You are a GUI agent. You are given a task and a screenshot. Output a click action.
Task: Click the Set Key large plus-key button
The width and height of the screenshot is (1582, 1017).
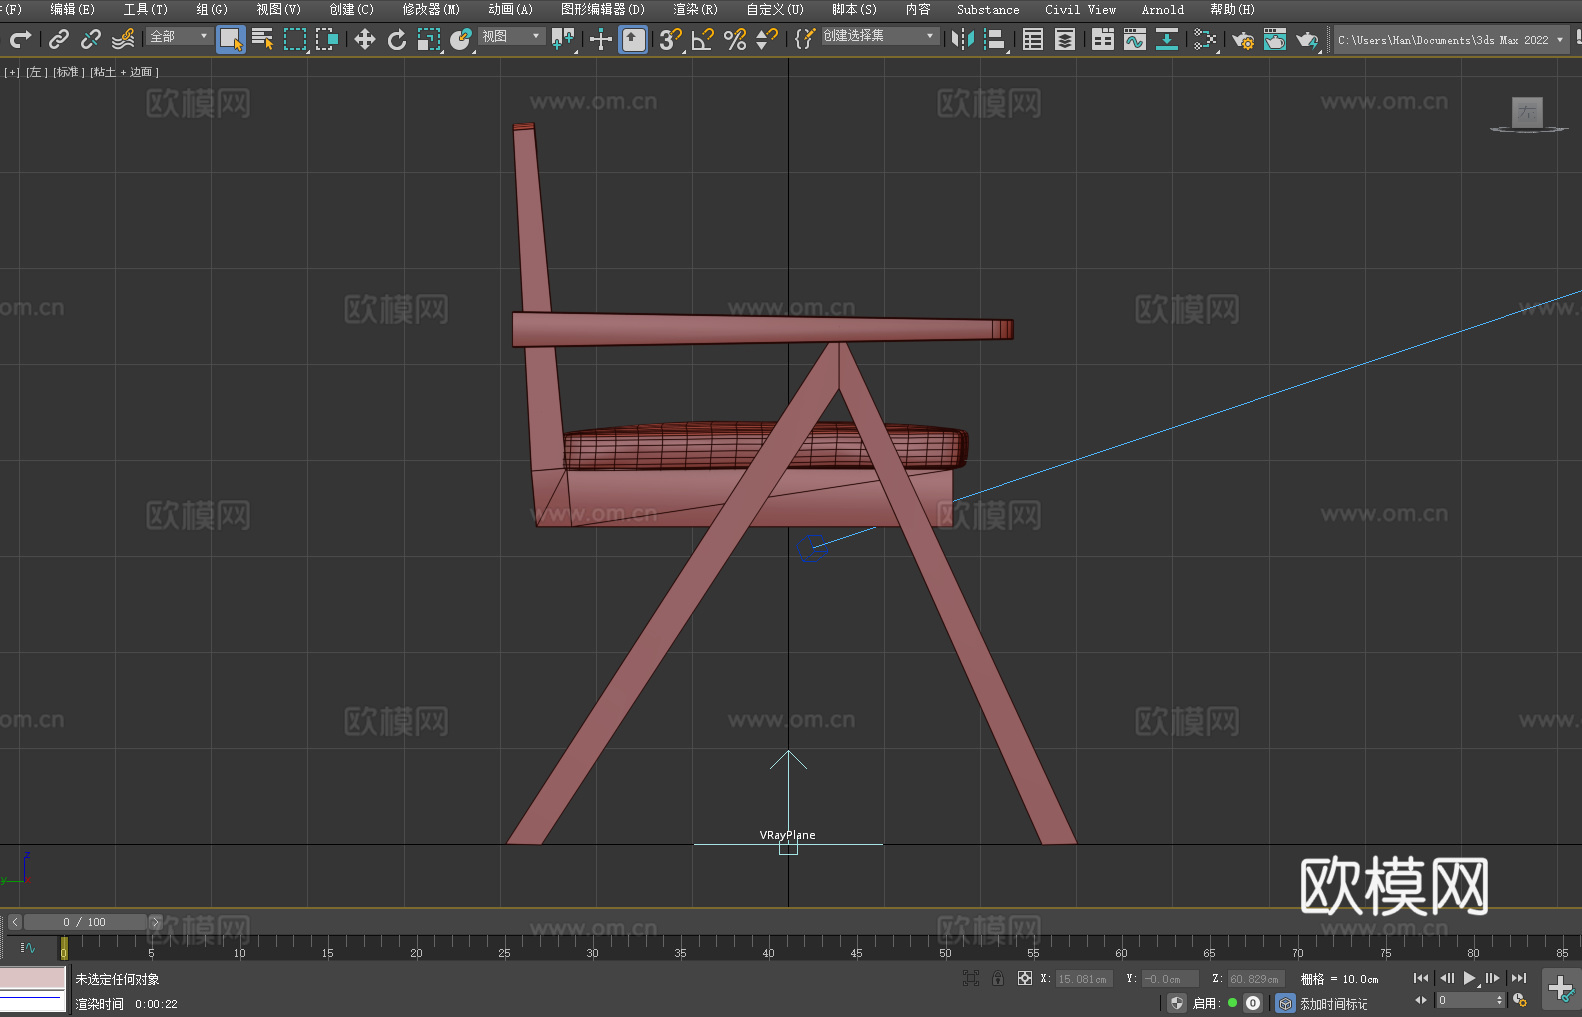[1560, 988]
